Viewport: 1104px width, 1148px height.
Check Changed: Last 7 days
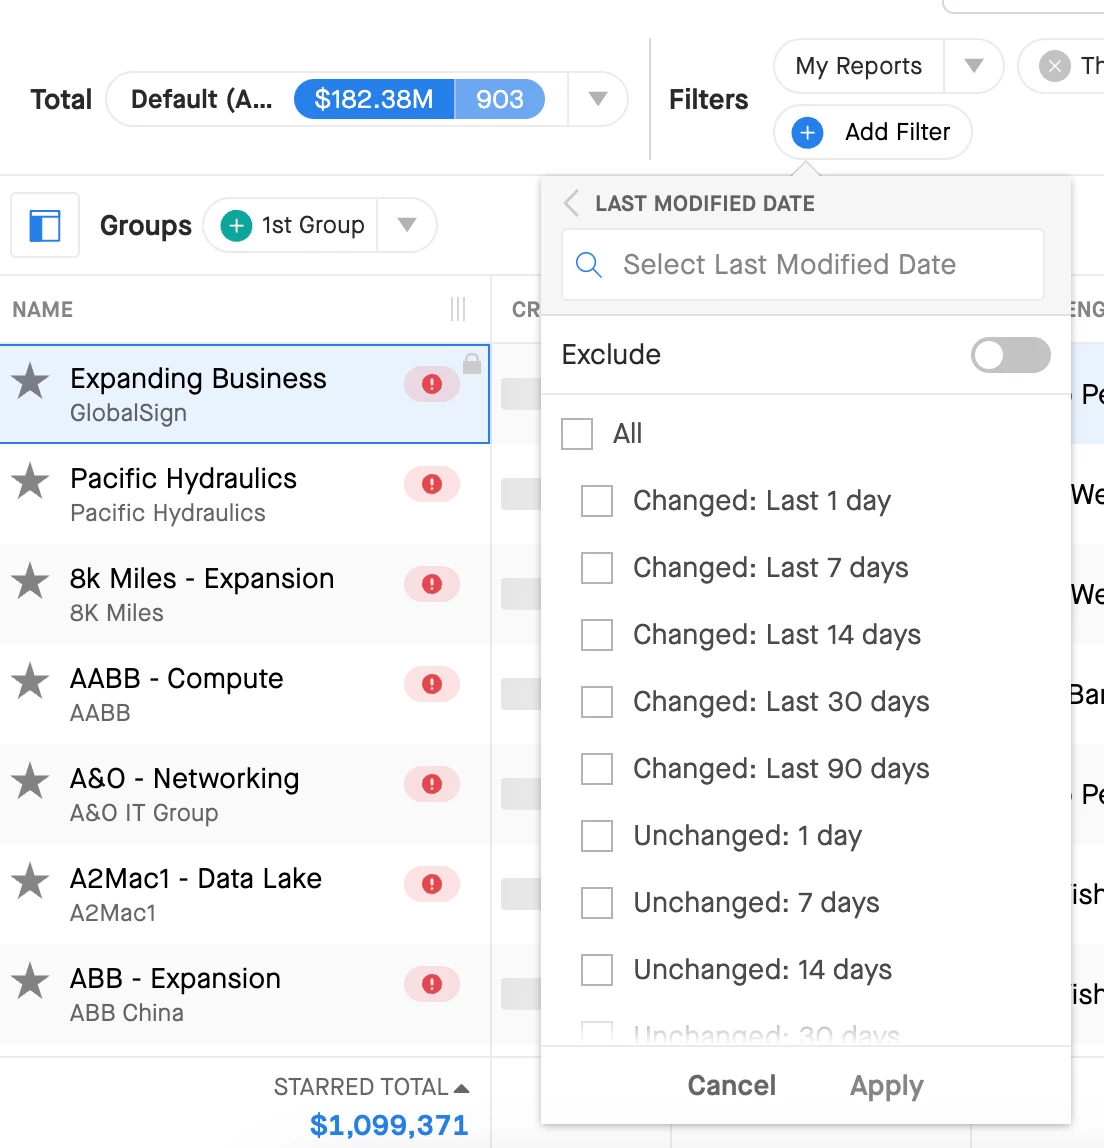[x=597, y=567]
